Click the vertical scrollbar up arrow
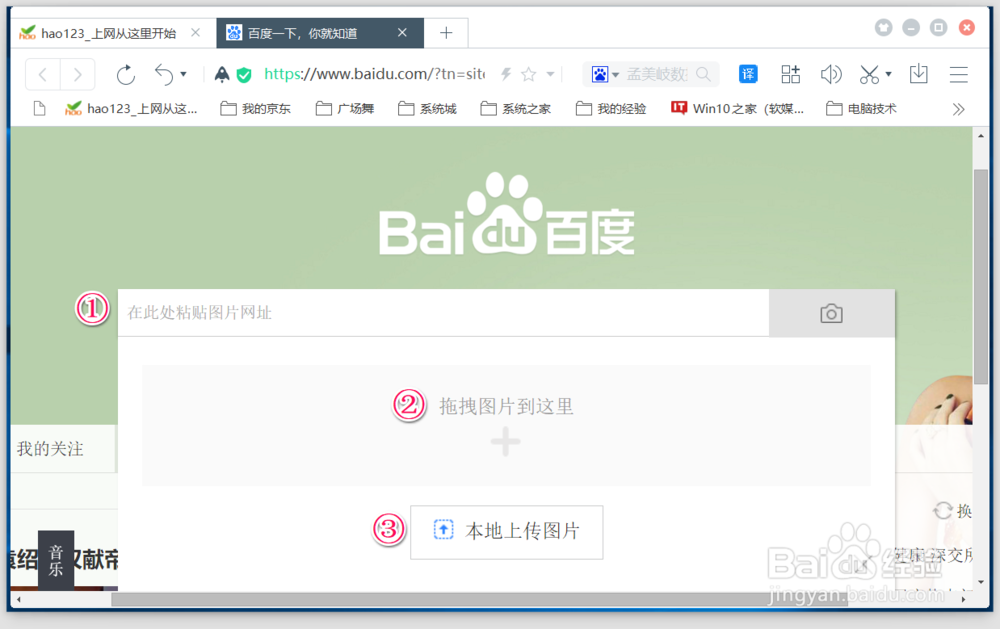This screenshot has width=1000, height=629. point(981,136)
